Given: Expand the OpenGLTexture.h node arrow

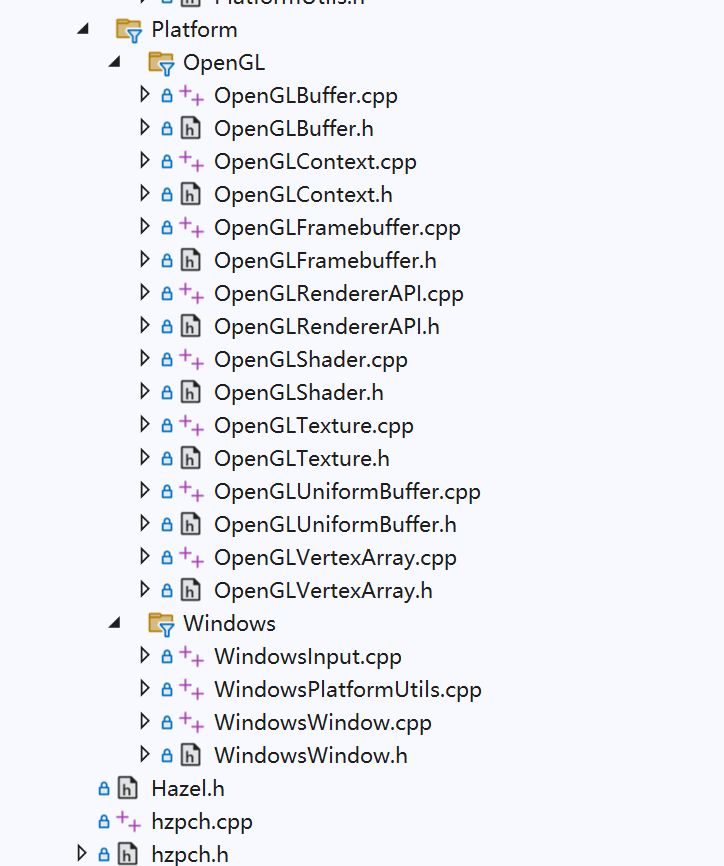Looking at the screenshot, I should coord(145,458).
